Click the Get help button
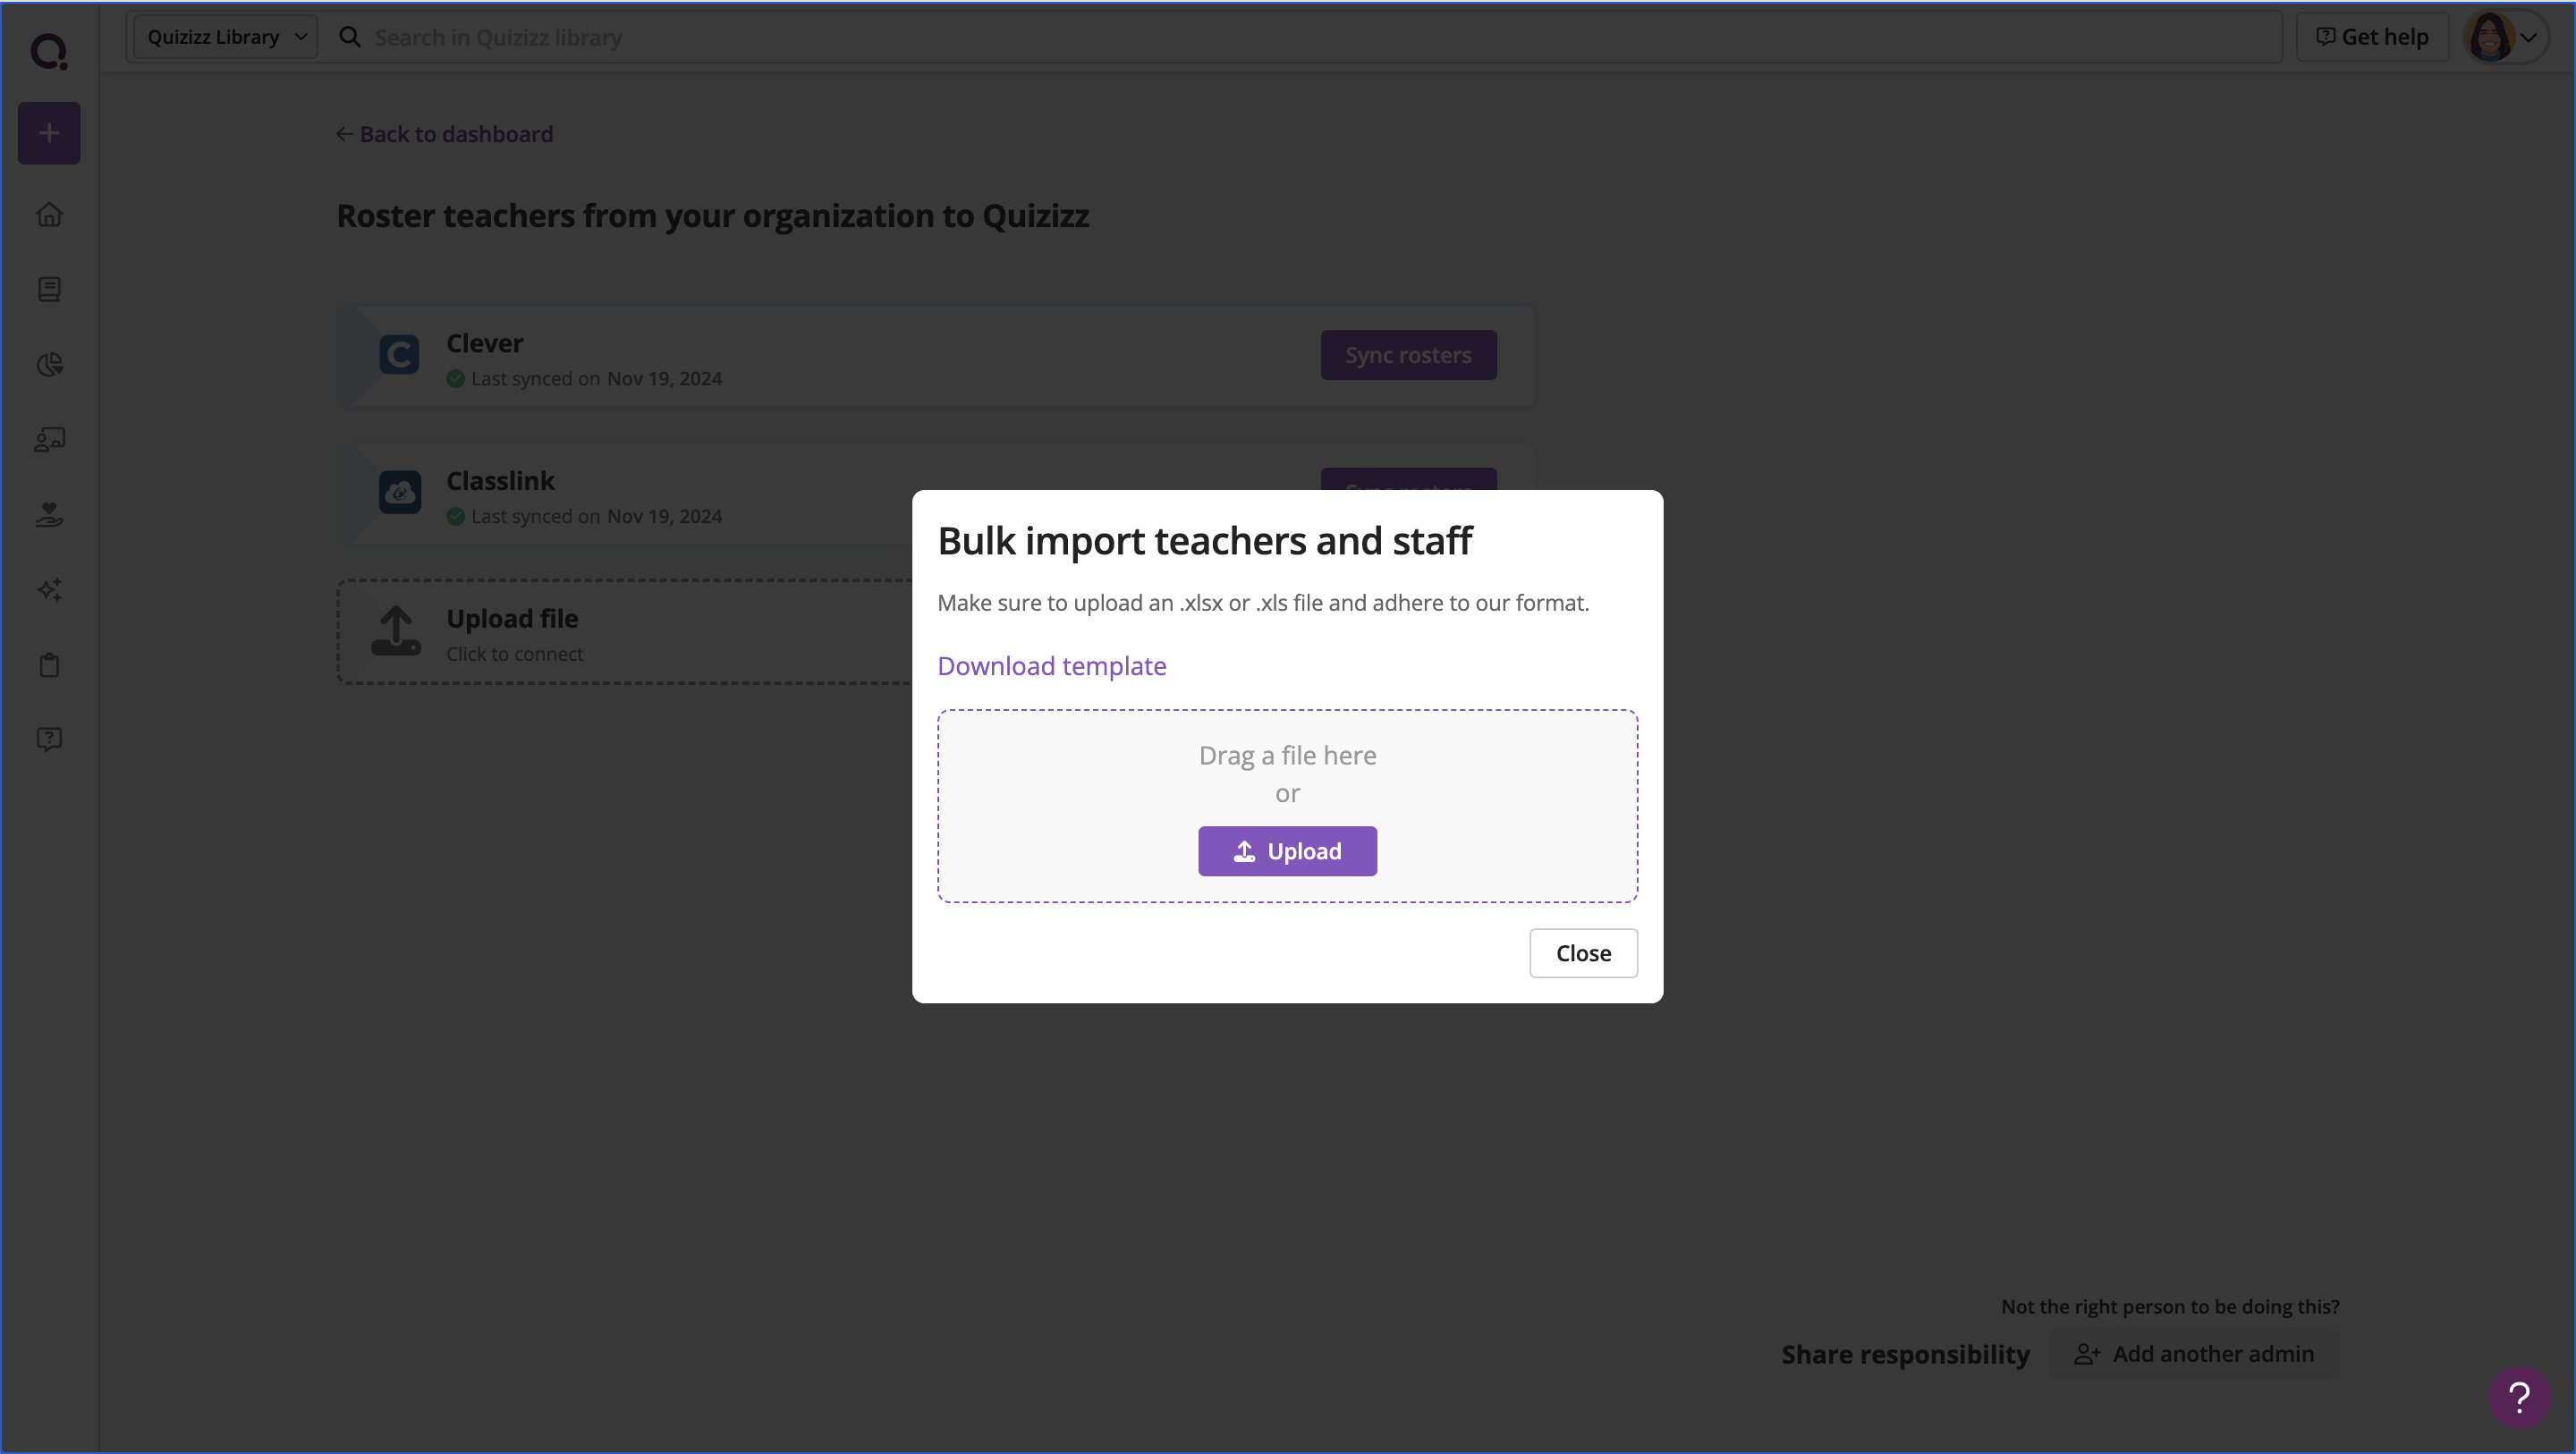This screenshot has width=2576, height=1454. tap(2372, 37)
